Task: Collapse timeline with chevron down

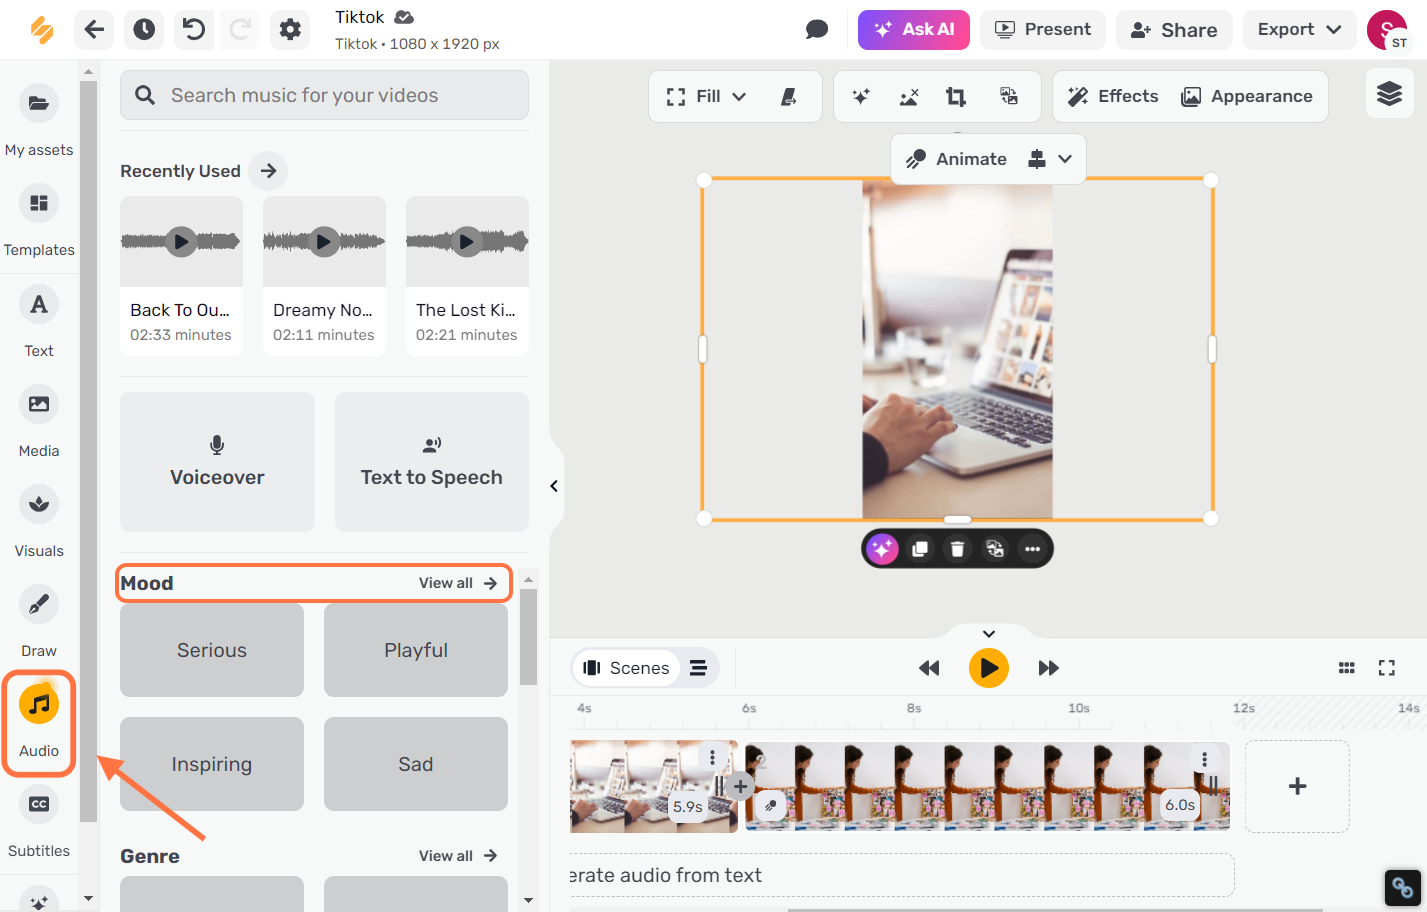Action: coord(989,634)
